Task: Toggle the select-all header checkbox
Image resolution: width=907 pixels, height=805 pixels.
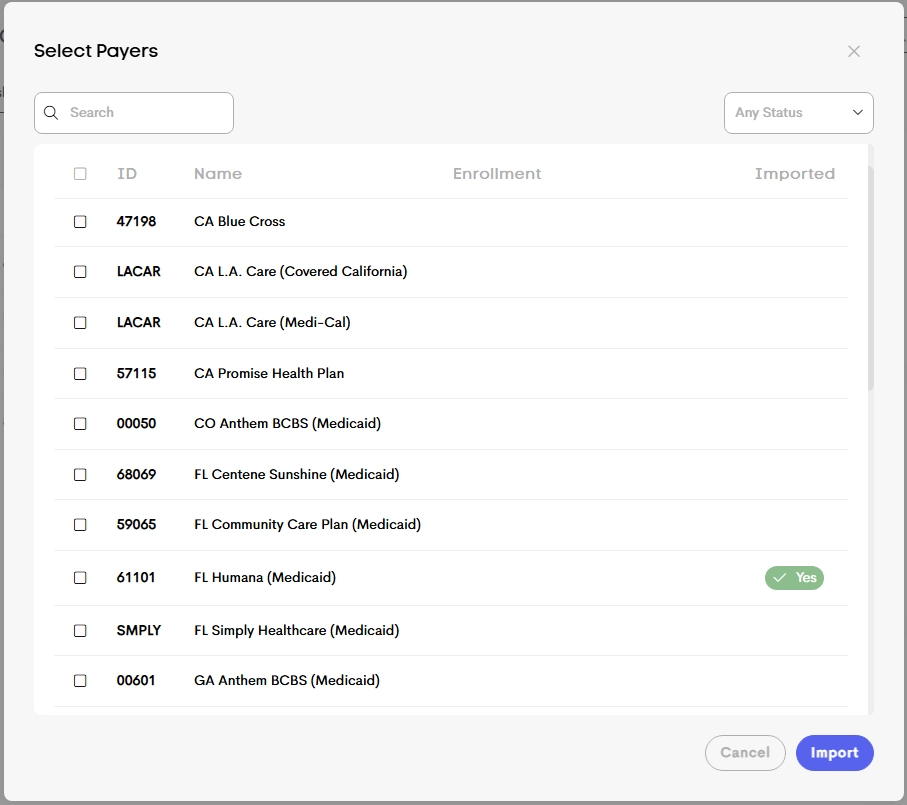Action: [x=80, y=173]
